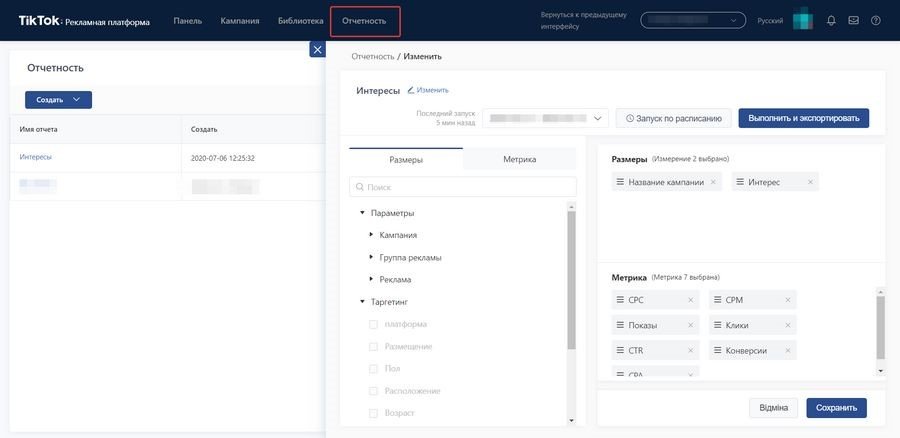Open the Создать dropdown button

click(59, 100)
